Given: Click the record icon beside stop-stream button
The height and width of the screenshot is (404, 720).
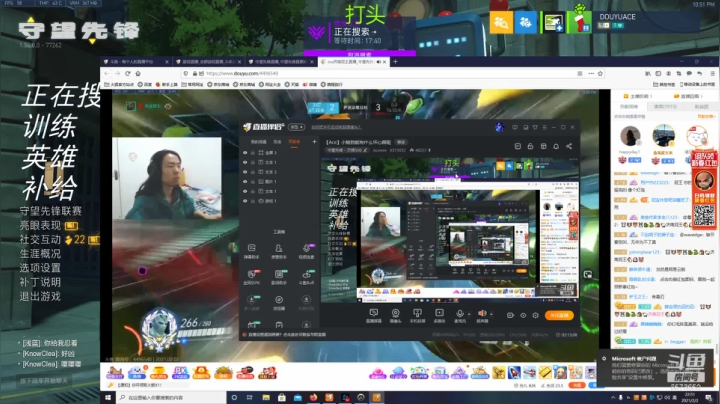Looking at the screenshot, I should click(510, 315).
